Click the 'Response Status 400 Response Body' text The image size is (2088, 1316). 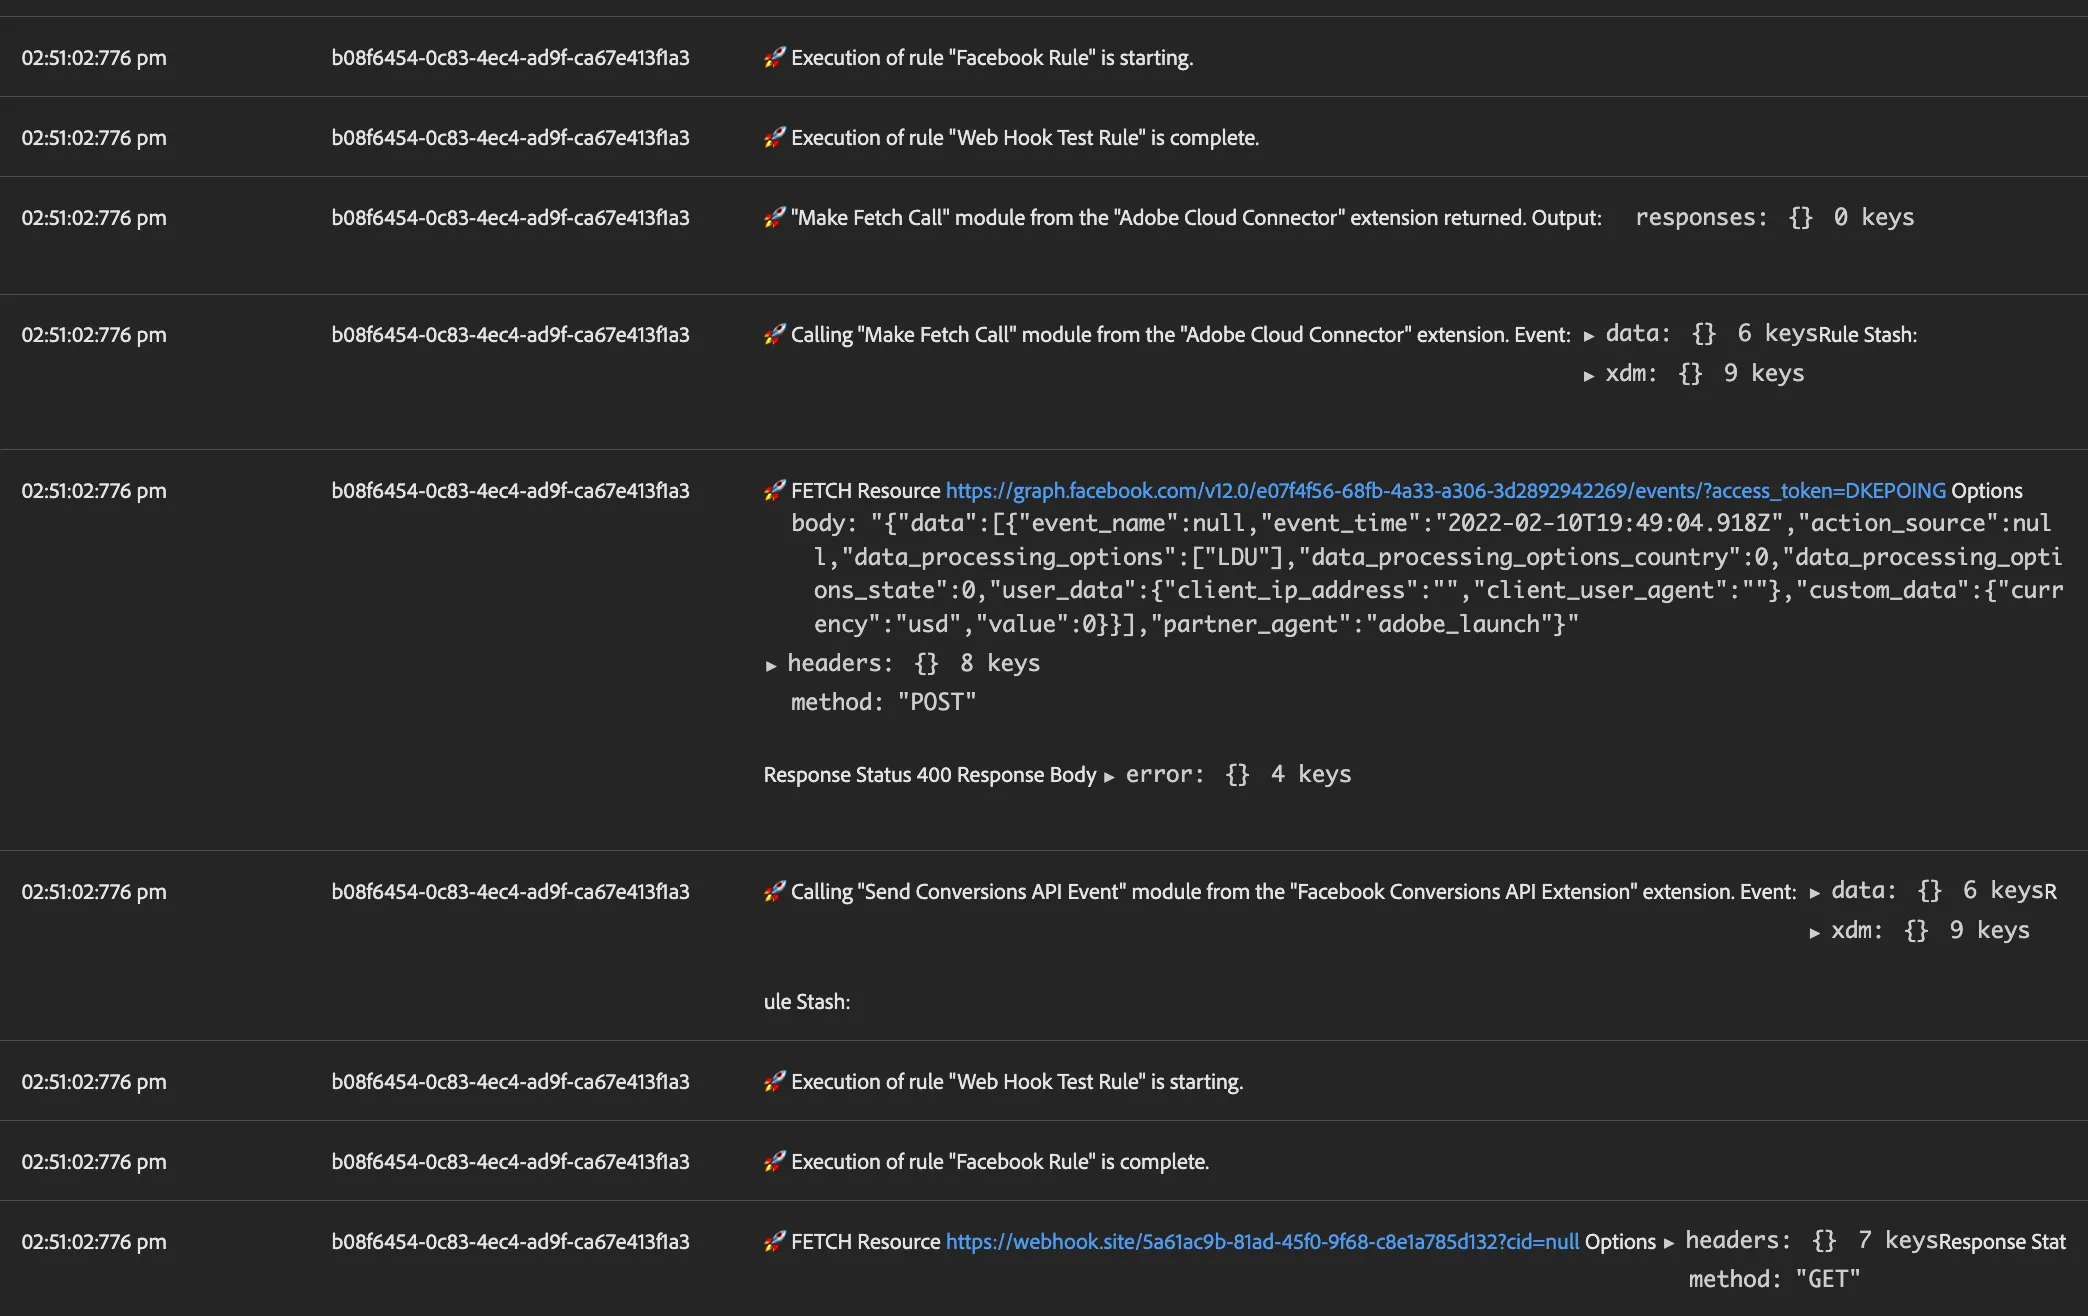coord(930,775)
